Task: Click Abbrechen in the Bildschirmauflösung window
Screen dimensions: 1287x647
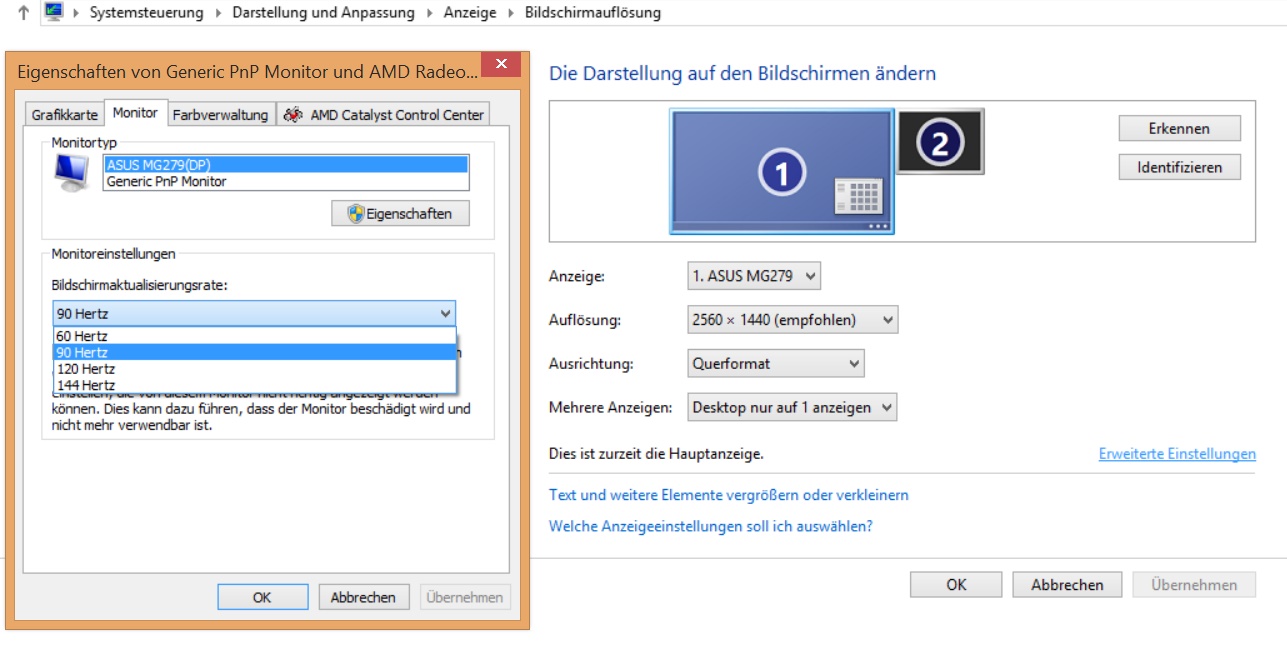Action: 1067,585
